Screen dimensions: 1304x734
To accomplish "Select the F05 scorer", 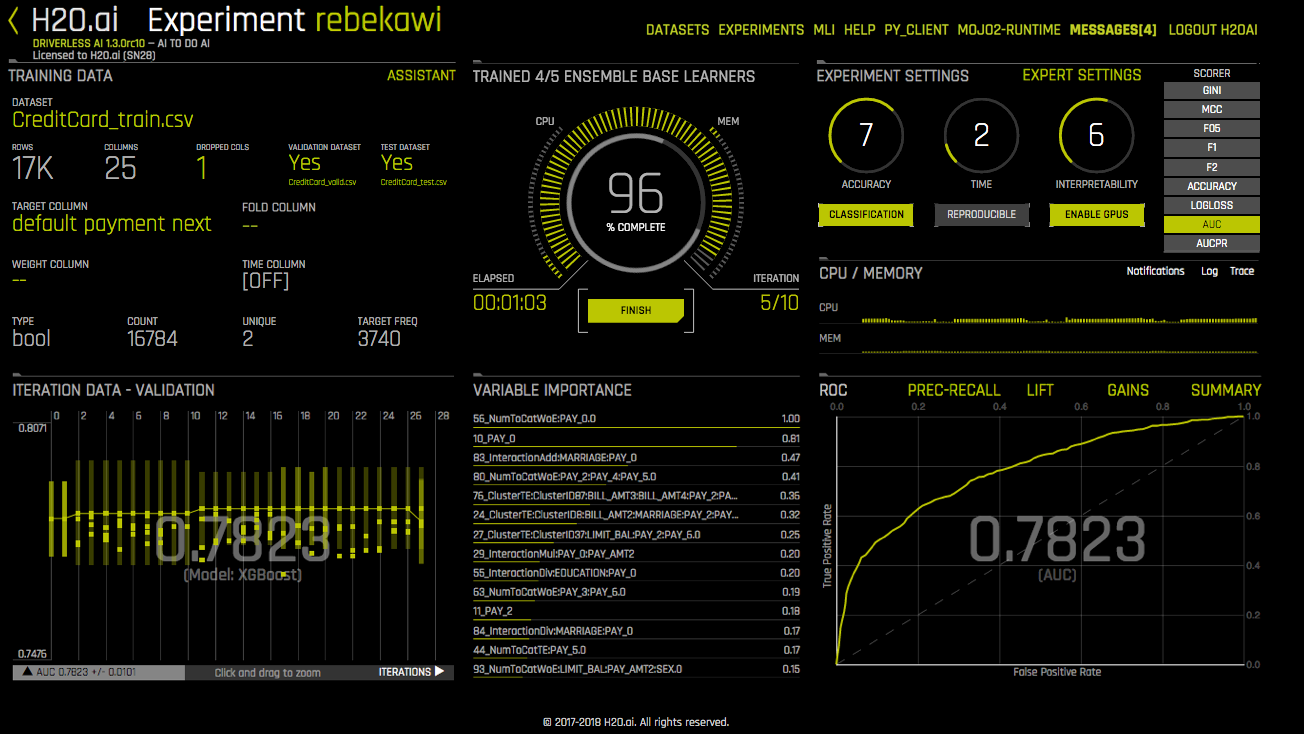I will [1211, 128].
